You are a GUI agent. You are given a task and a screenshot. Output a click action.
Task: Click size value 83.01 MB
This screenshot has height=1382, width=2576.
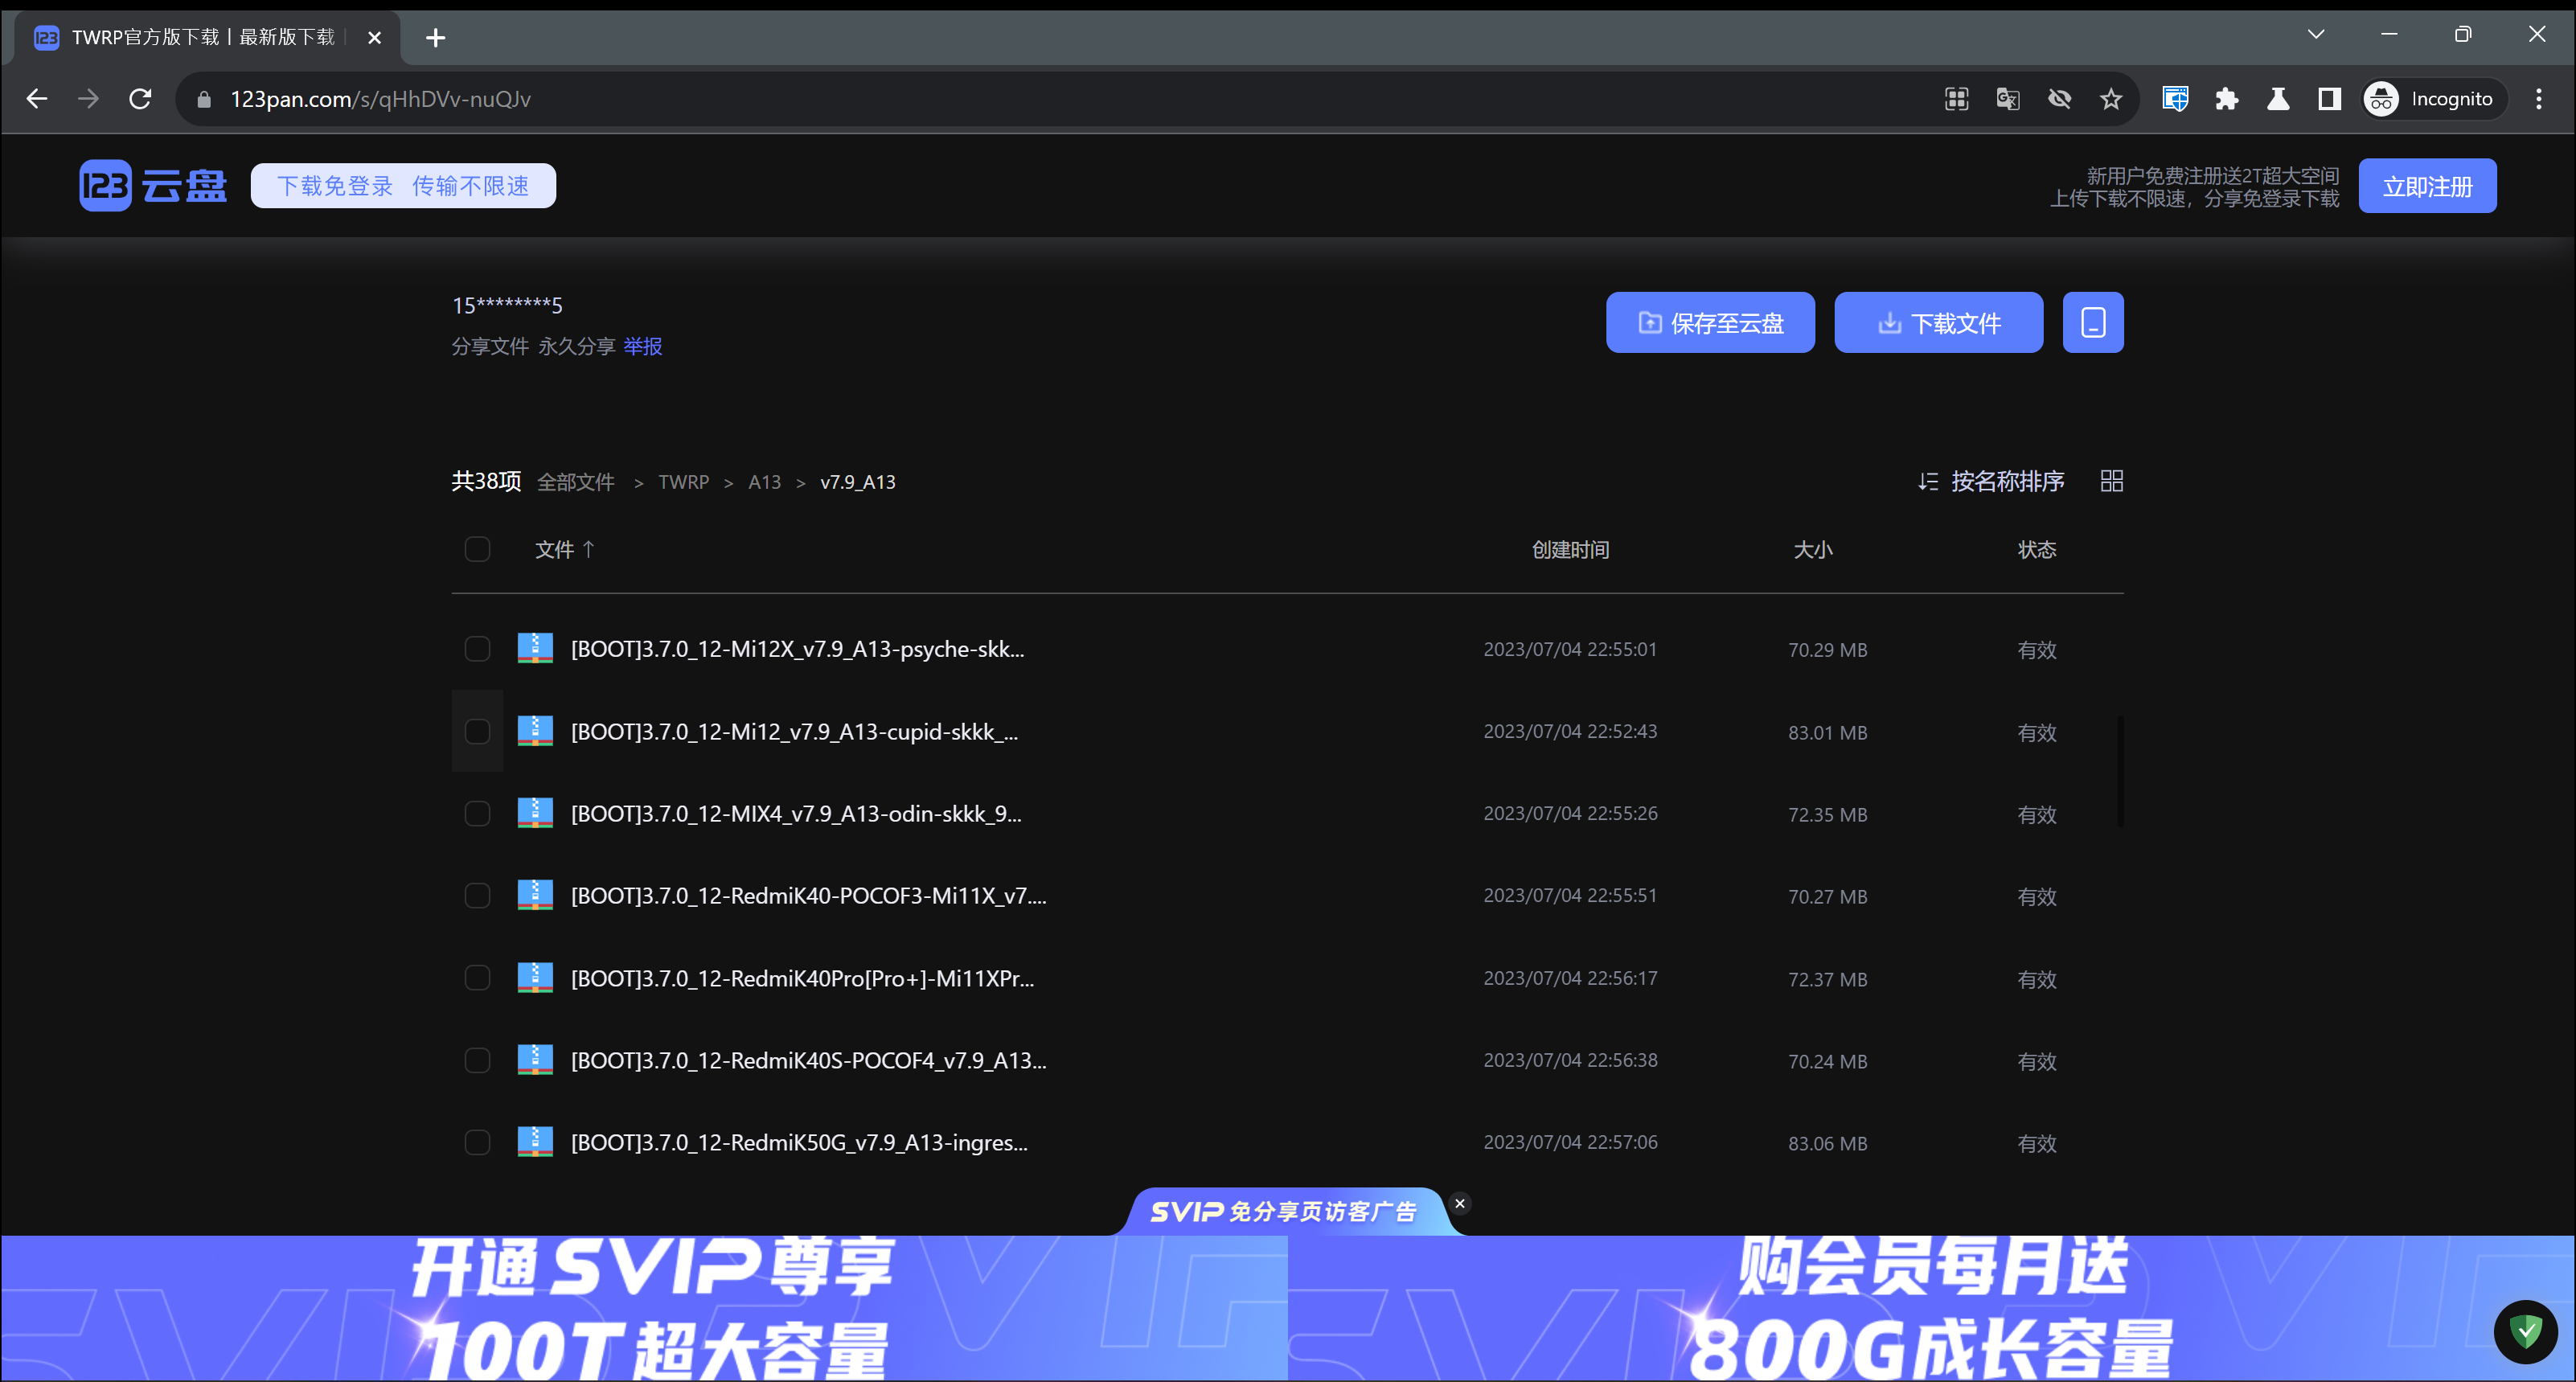pos(1827,732)
